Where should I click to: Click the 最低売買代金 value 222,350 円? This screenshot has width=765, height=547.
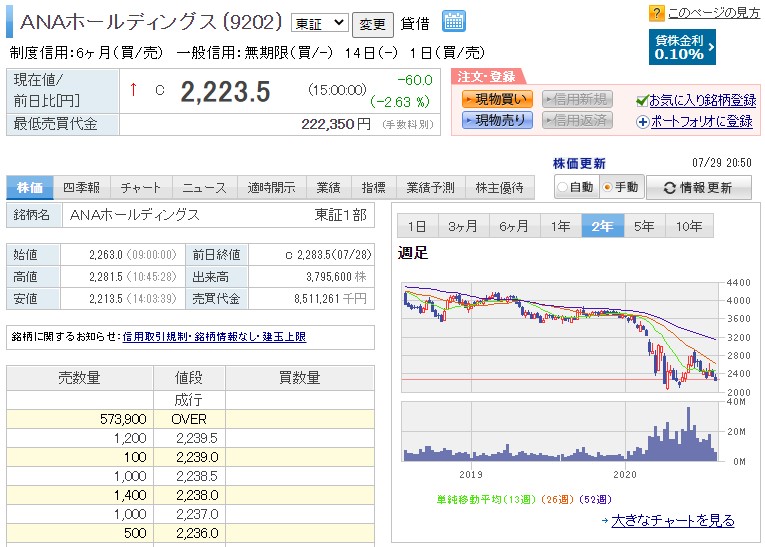(x=336, y=124)
